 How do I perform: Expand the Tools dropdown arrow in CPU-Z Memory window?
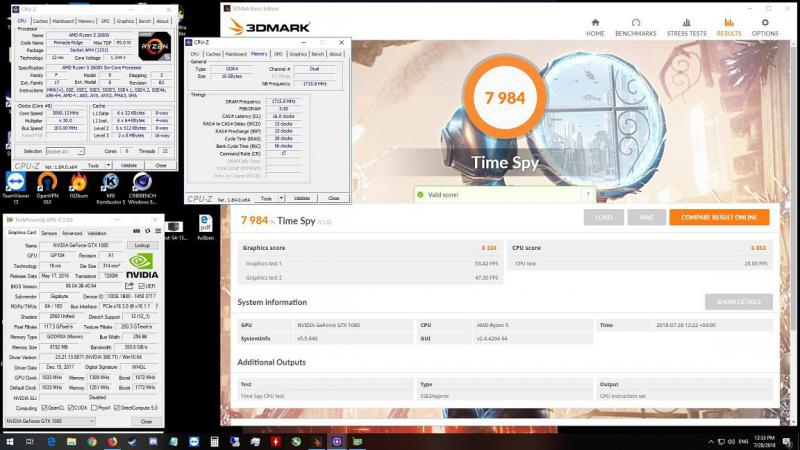tap(283, 198)
